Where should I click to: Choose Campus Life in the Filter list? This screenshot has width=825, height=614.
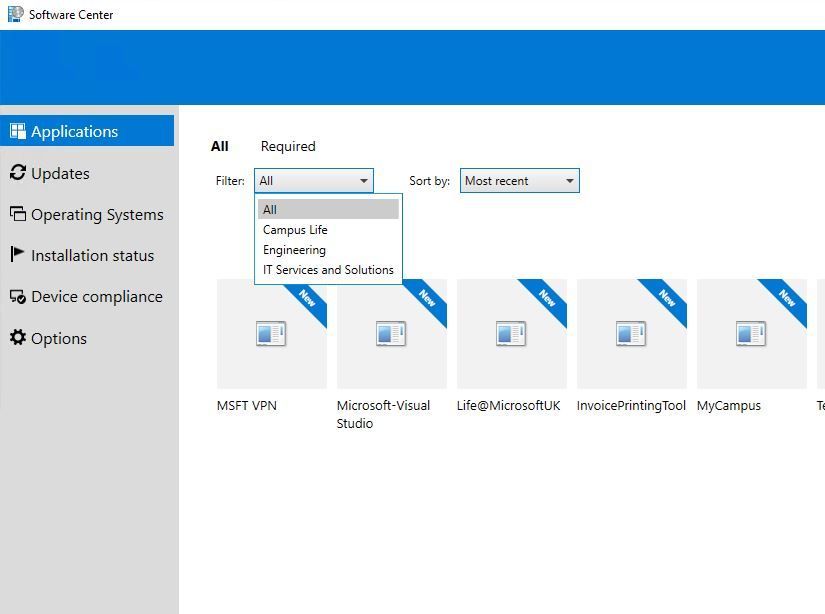click(x=328, y=229)
